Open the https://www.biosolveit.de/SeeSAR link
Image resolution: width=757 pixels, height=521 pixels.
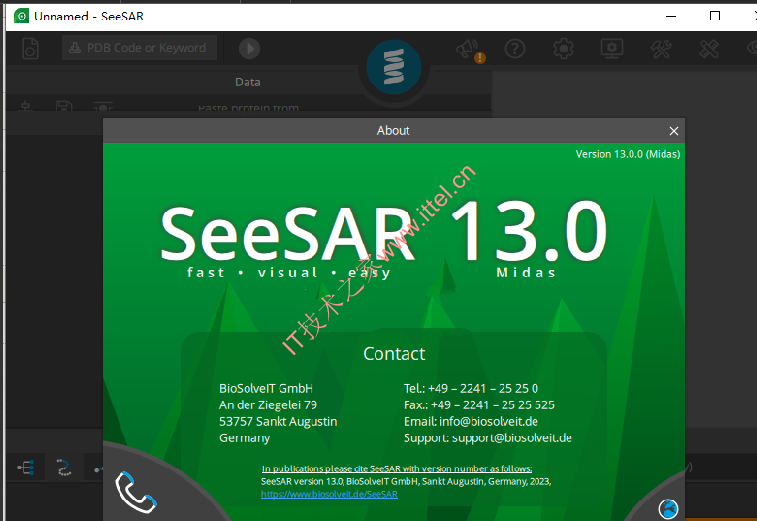(329, 494)
